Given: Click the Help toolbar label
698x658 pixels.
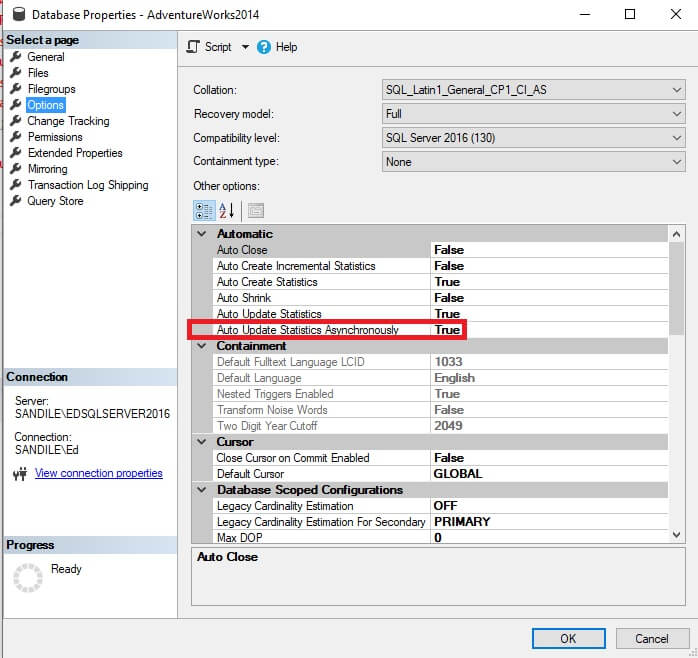Looking at the screenshot, I should [286, 47].
